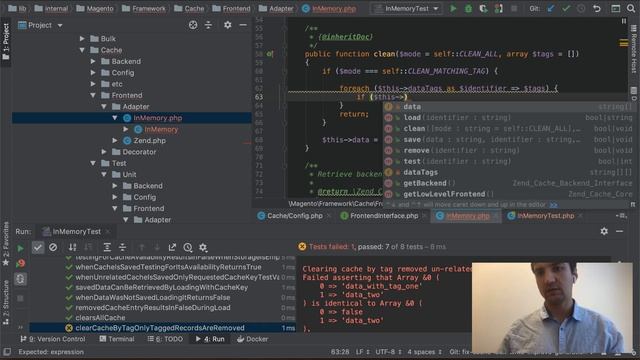Start debugging with the bug icon

point(468,8)
